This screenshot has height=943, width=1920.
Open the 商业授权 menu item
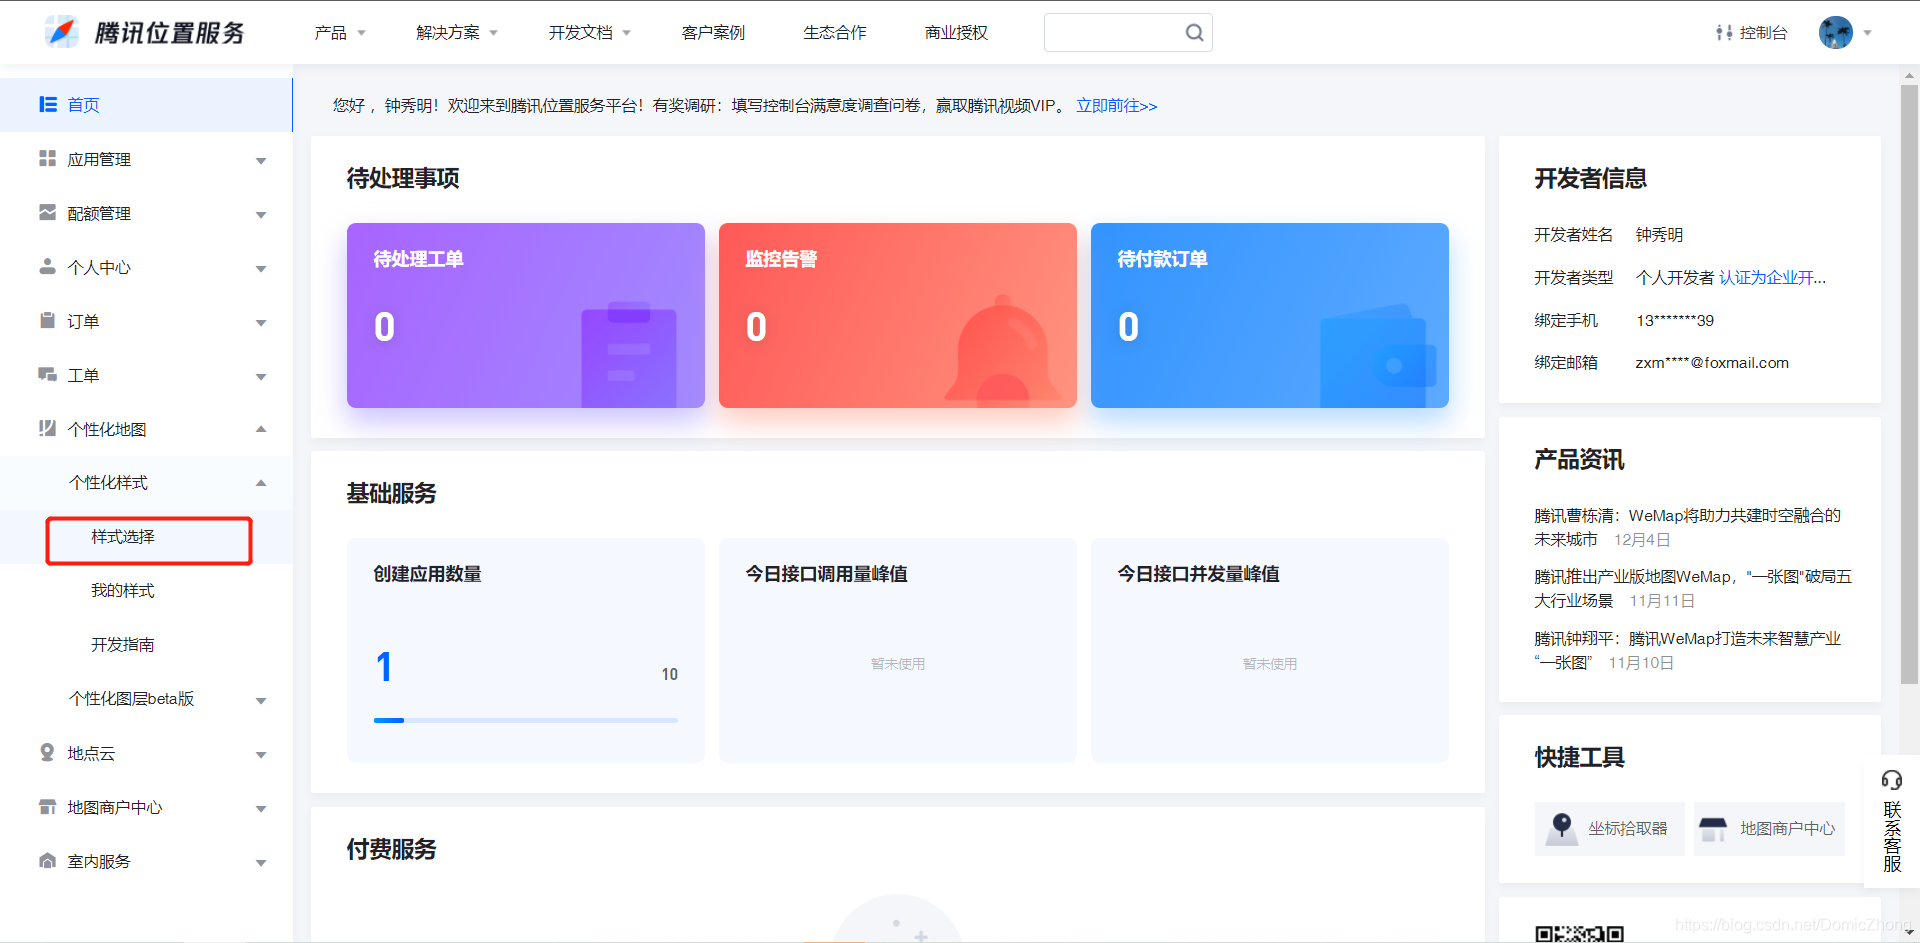click(x=956, y=33)
